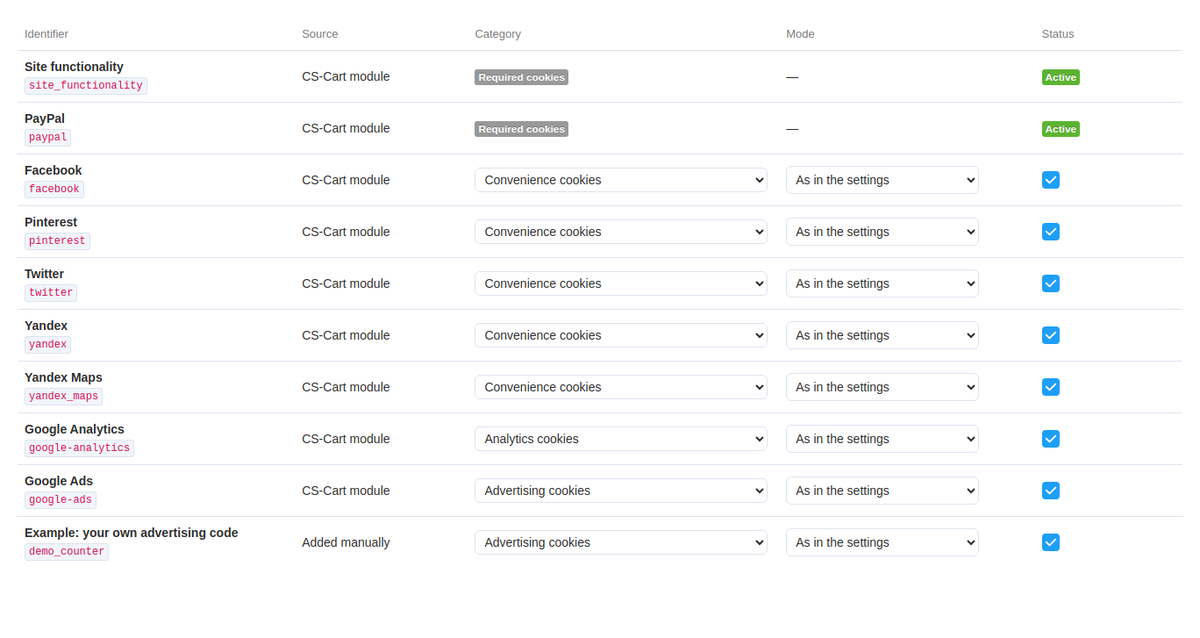Click the google-analytics identifier code
Screen dimensions: 1200x638
[79, 448]
